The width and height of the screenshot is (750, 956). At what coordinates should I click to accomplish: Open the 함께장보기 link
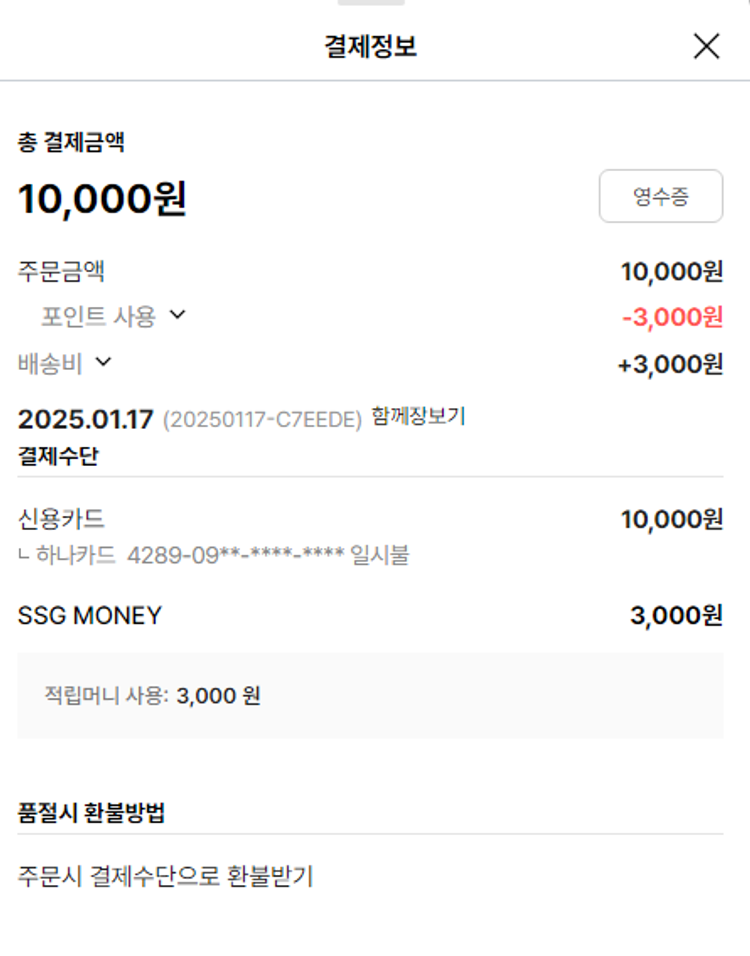pos(418,415)
